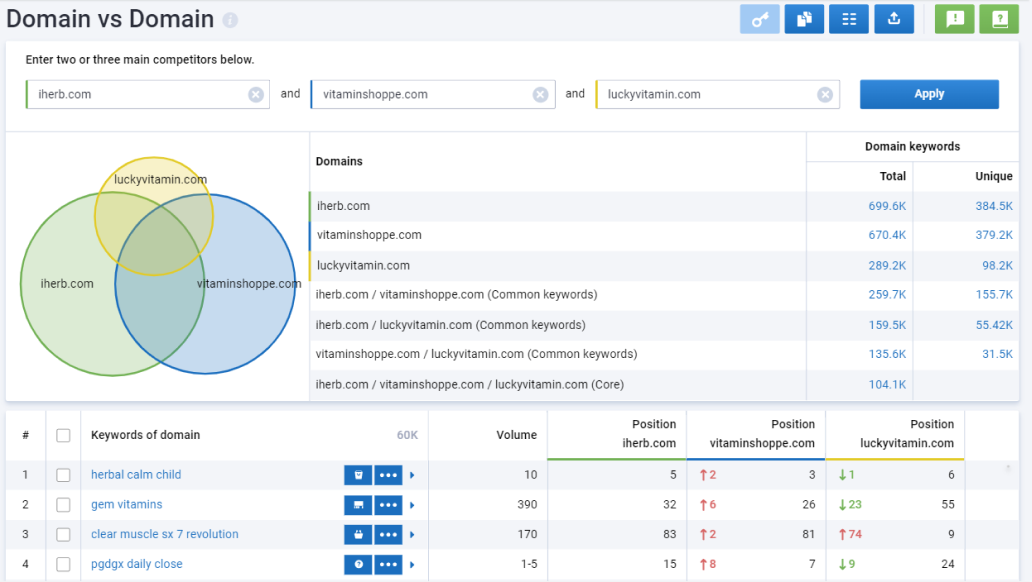Image resolution: width=1032 pixels, height=582 pixels.
Task: Open vitaminshoppe.com unique keywords 379.2K
Action: tap(994, 235)
